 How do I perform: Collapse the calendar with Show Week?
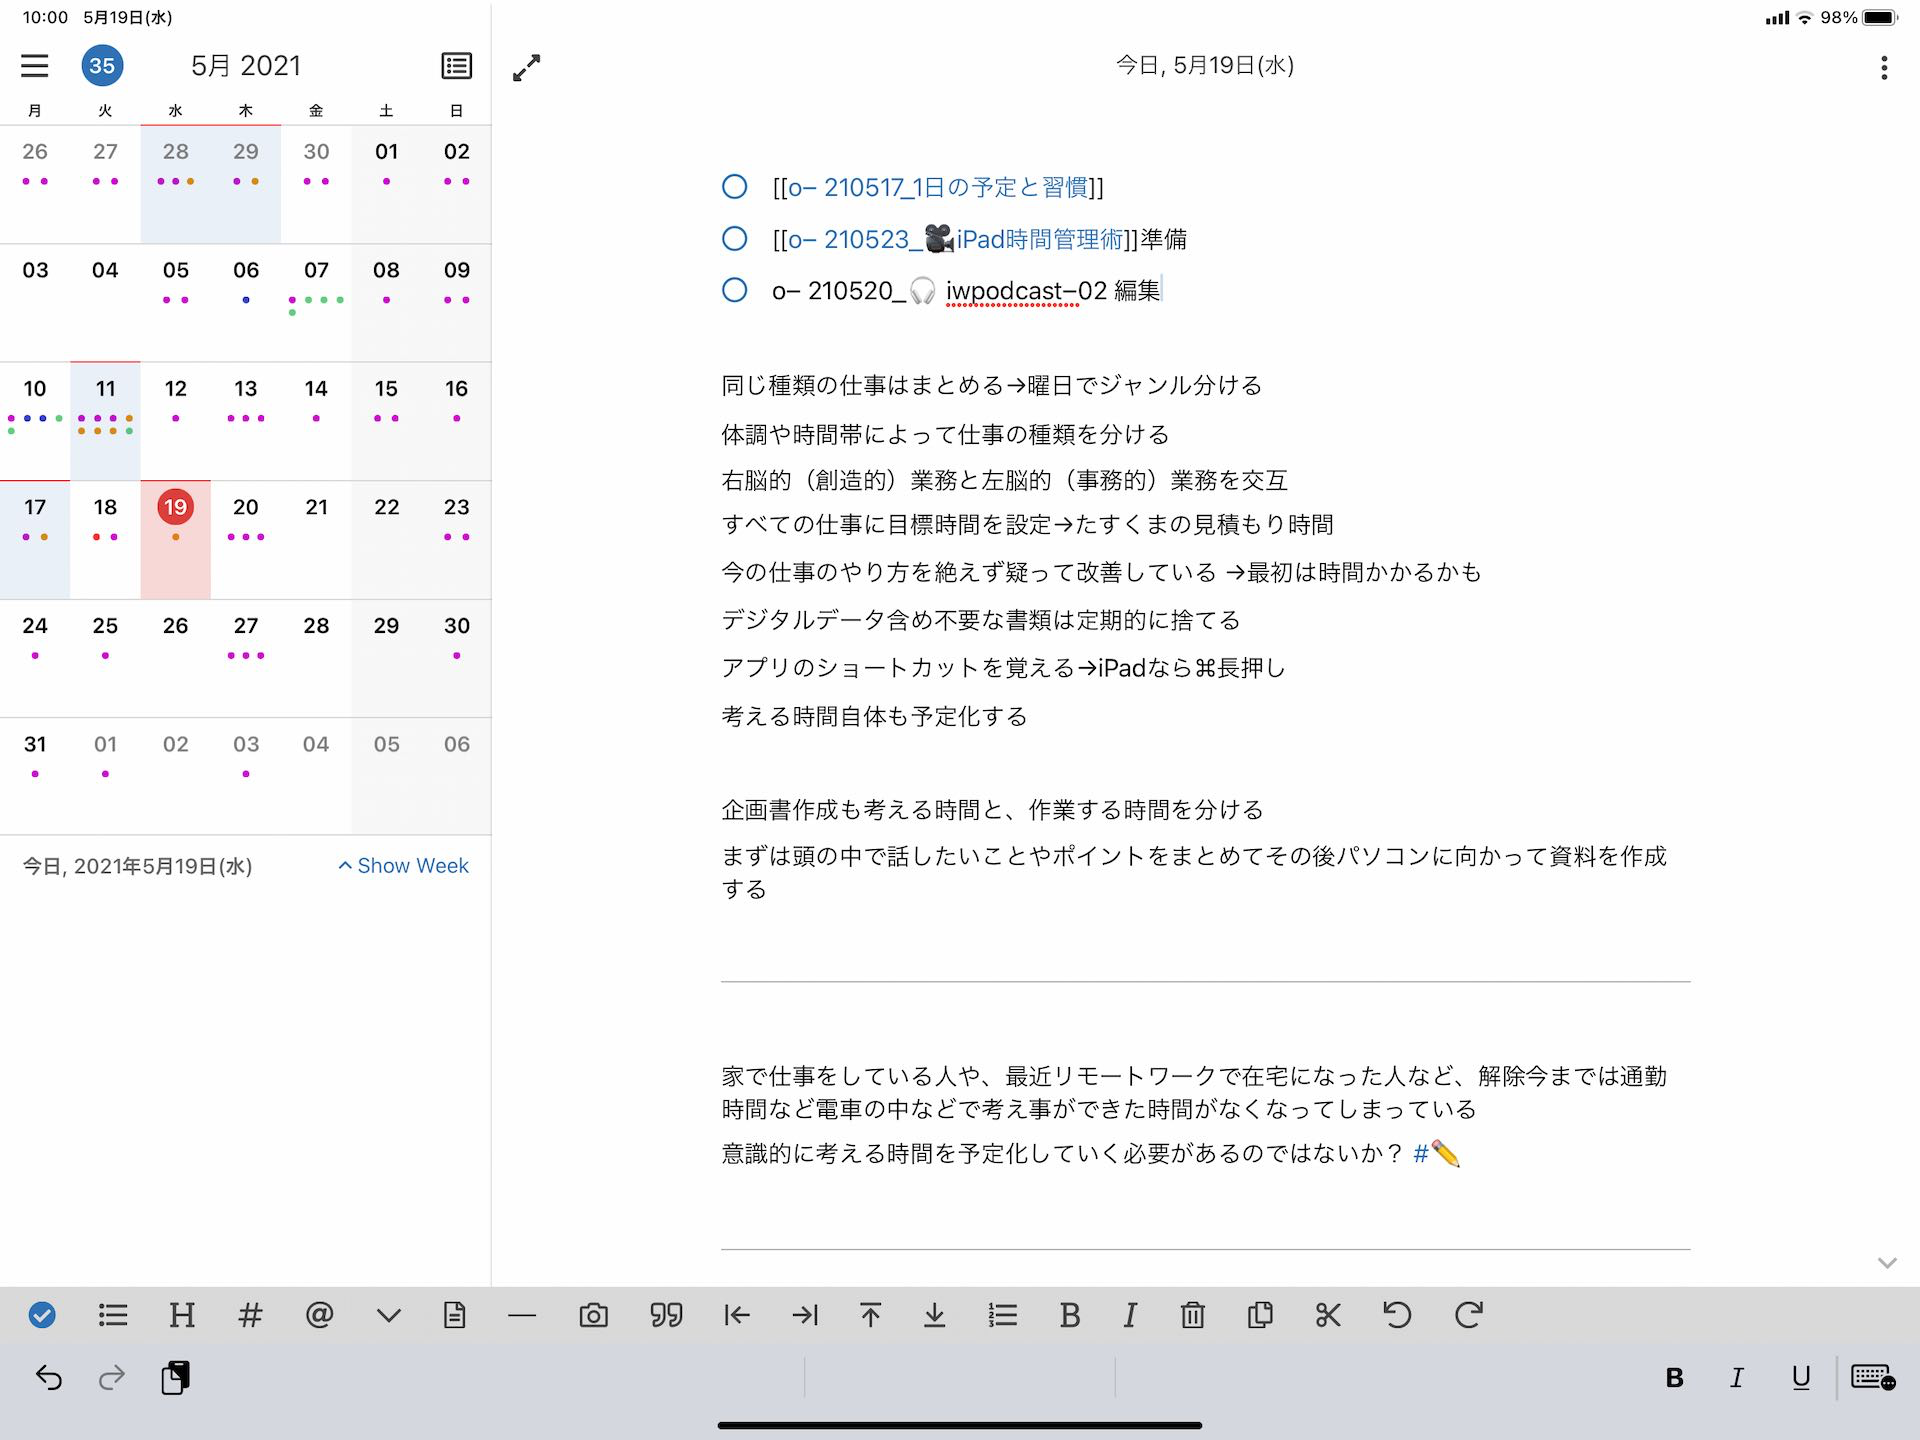tap(404, 866)
